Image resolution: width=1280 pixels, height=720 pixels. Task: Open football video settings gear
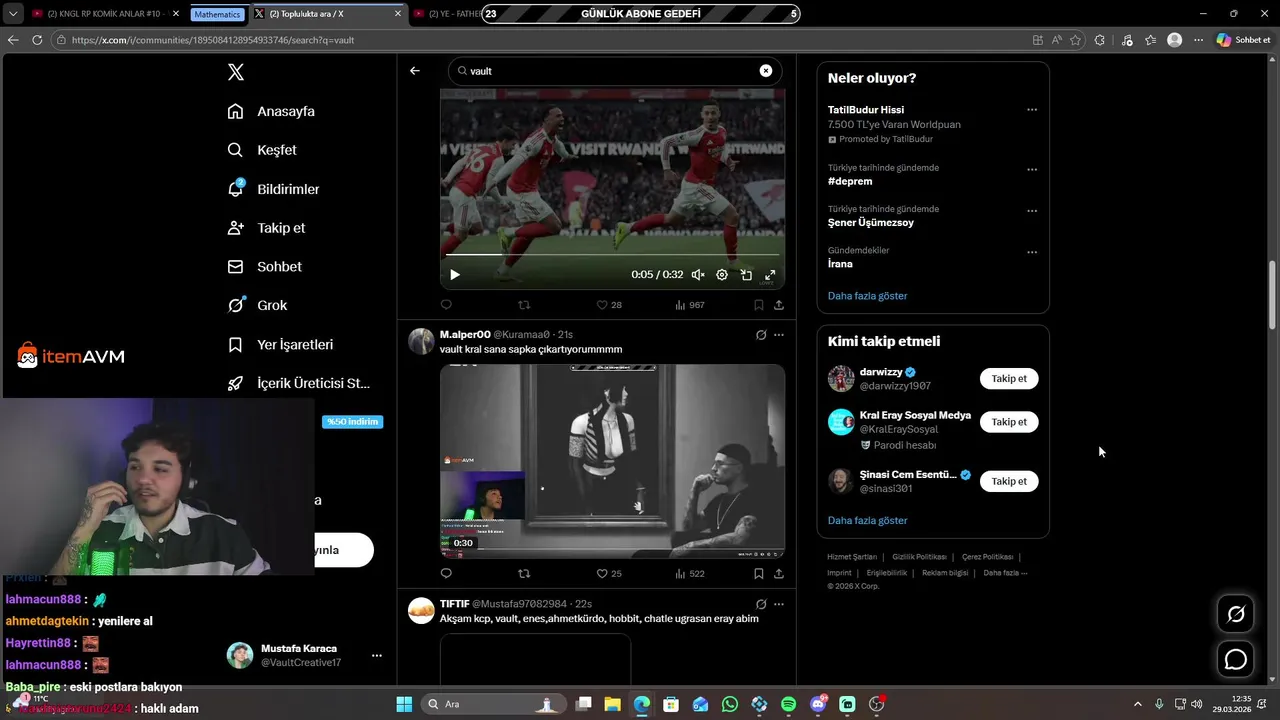(722, 275)
